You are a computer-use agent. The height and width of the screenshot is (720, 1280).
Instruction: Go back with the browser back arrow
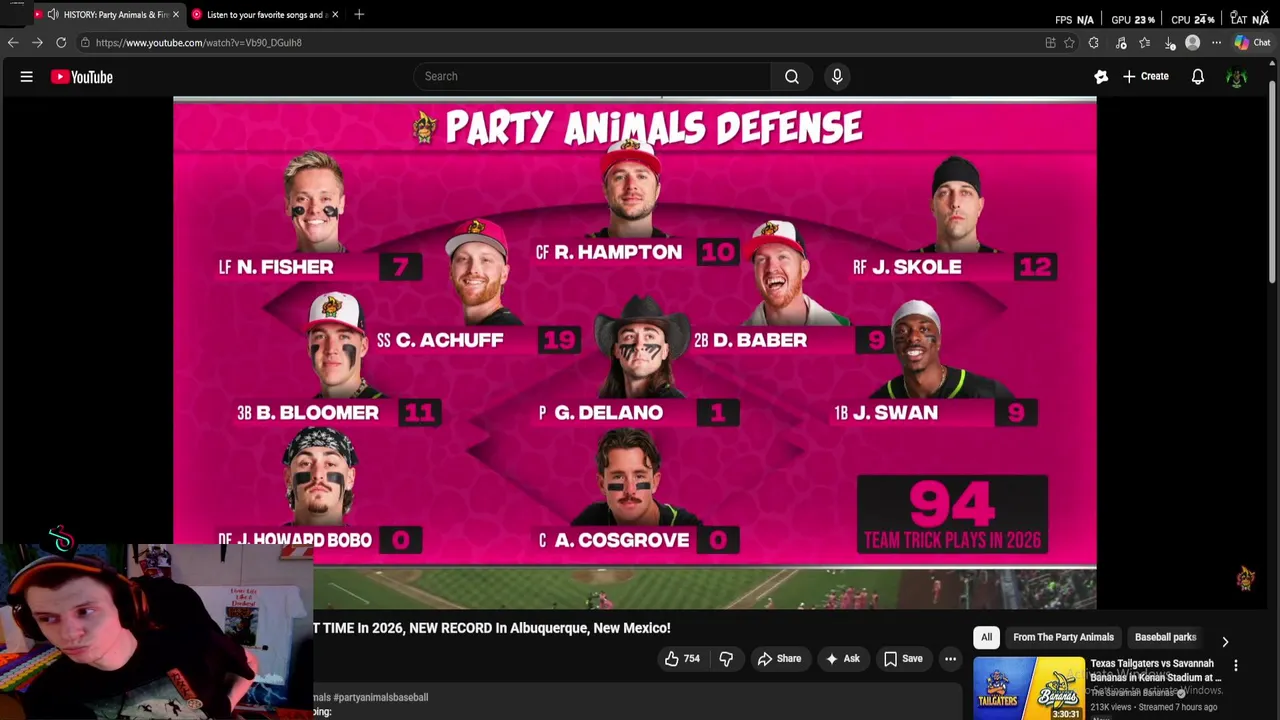pos(13,42)
